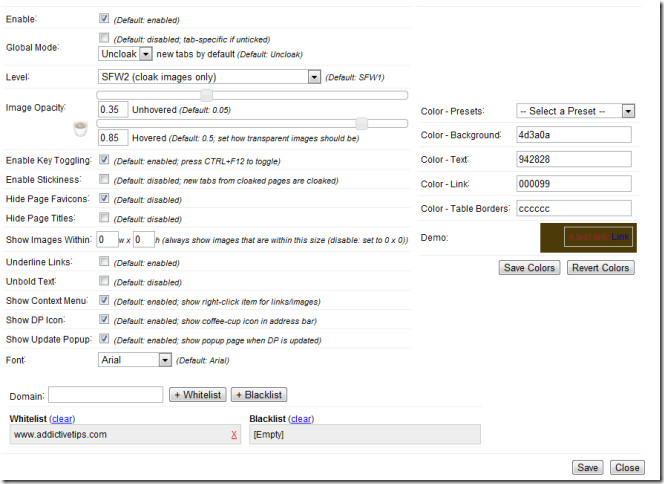This screenshot has width=664, height=484.
Task: Open the Font dropdown set to Arial
Action: [x=135, y=360]
